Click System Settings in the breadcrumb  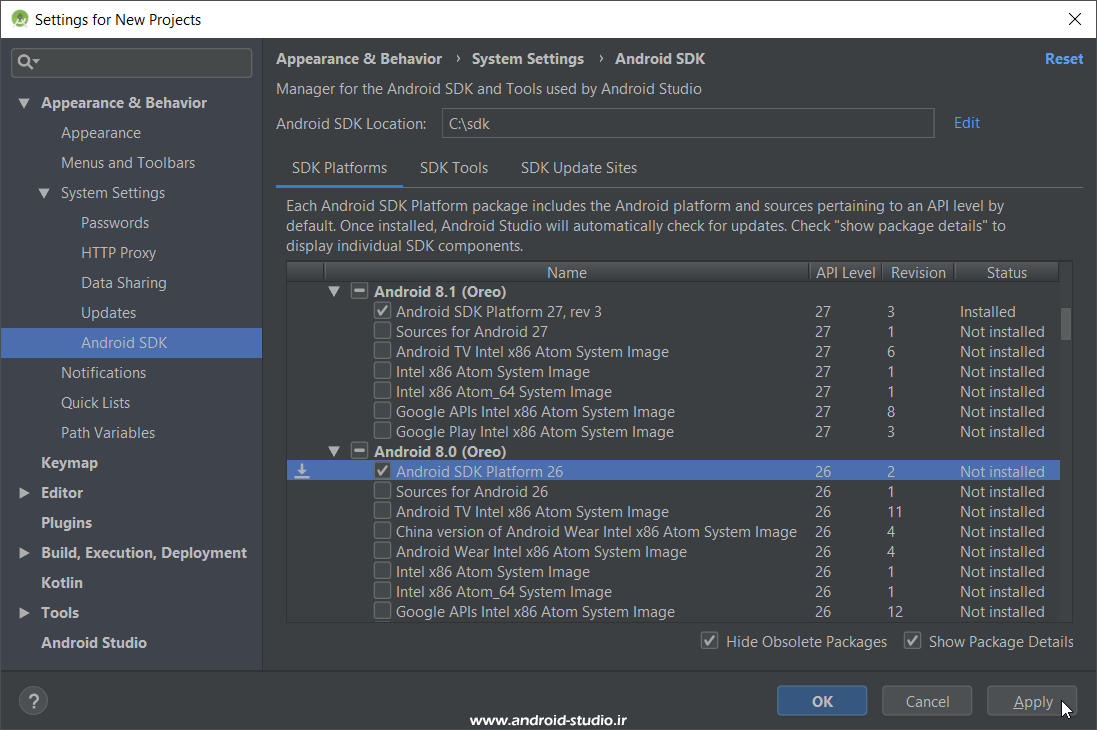(x=528, y=59)
